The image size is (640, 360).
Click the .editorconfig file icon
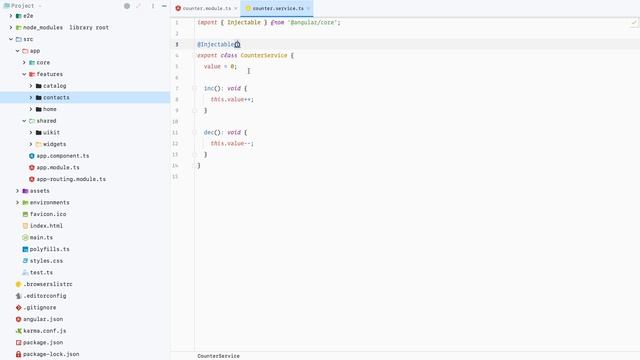tap(18, 296)
